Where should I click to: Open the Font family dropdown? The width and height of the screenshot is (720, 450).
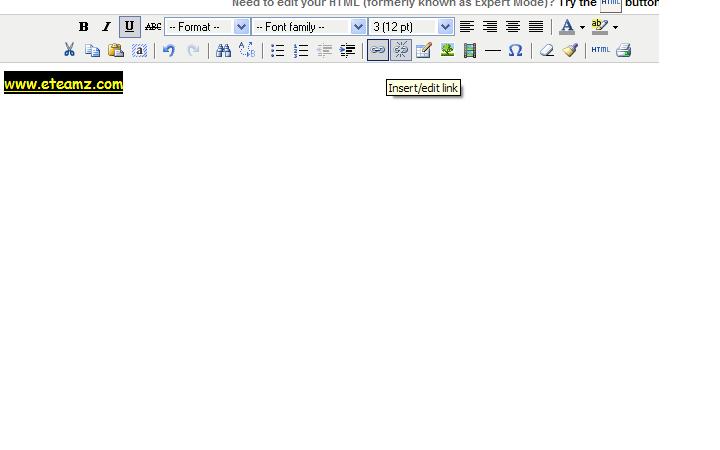click(309, 27)
